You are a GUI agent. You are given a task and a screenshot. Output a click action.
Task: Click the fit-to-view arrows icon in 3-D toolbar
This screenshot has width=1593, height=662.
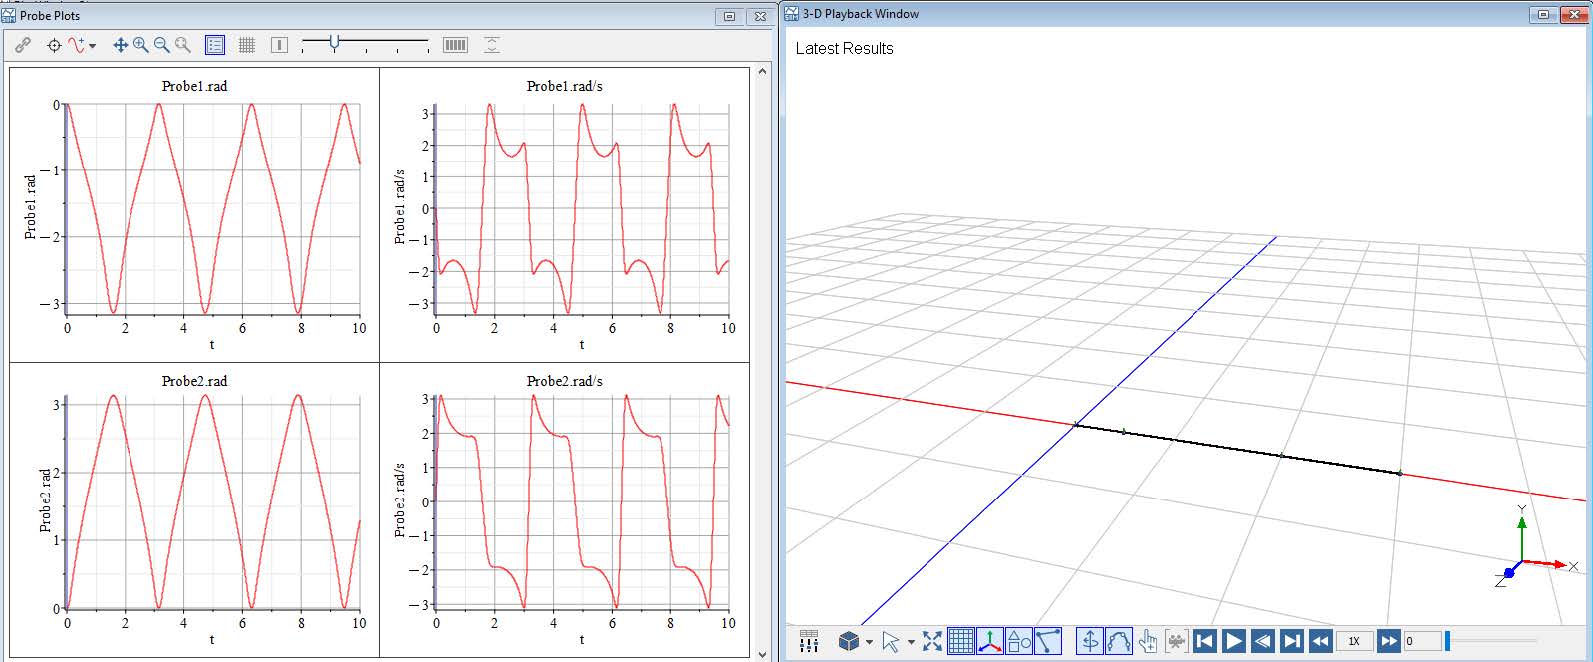[x=932, y=641]
